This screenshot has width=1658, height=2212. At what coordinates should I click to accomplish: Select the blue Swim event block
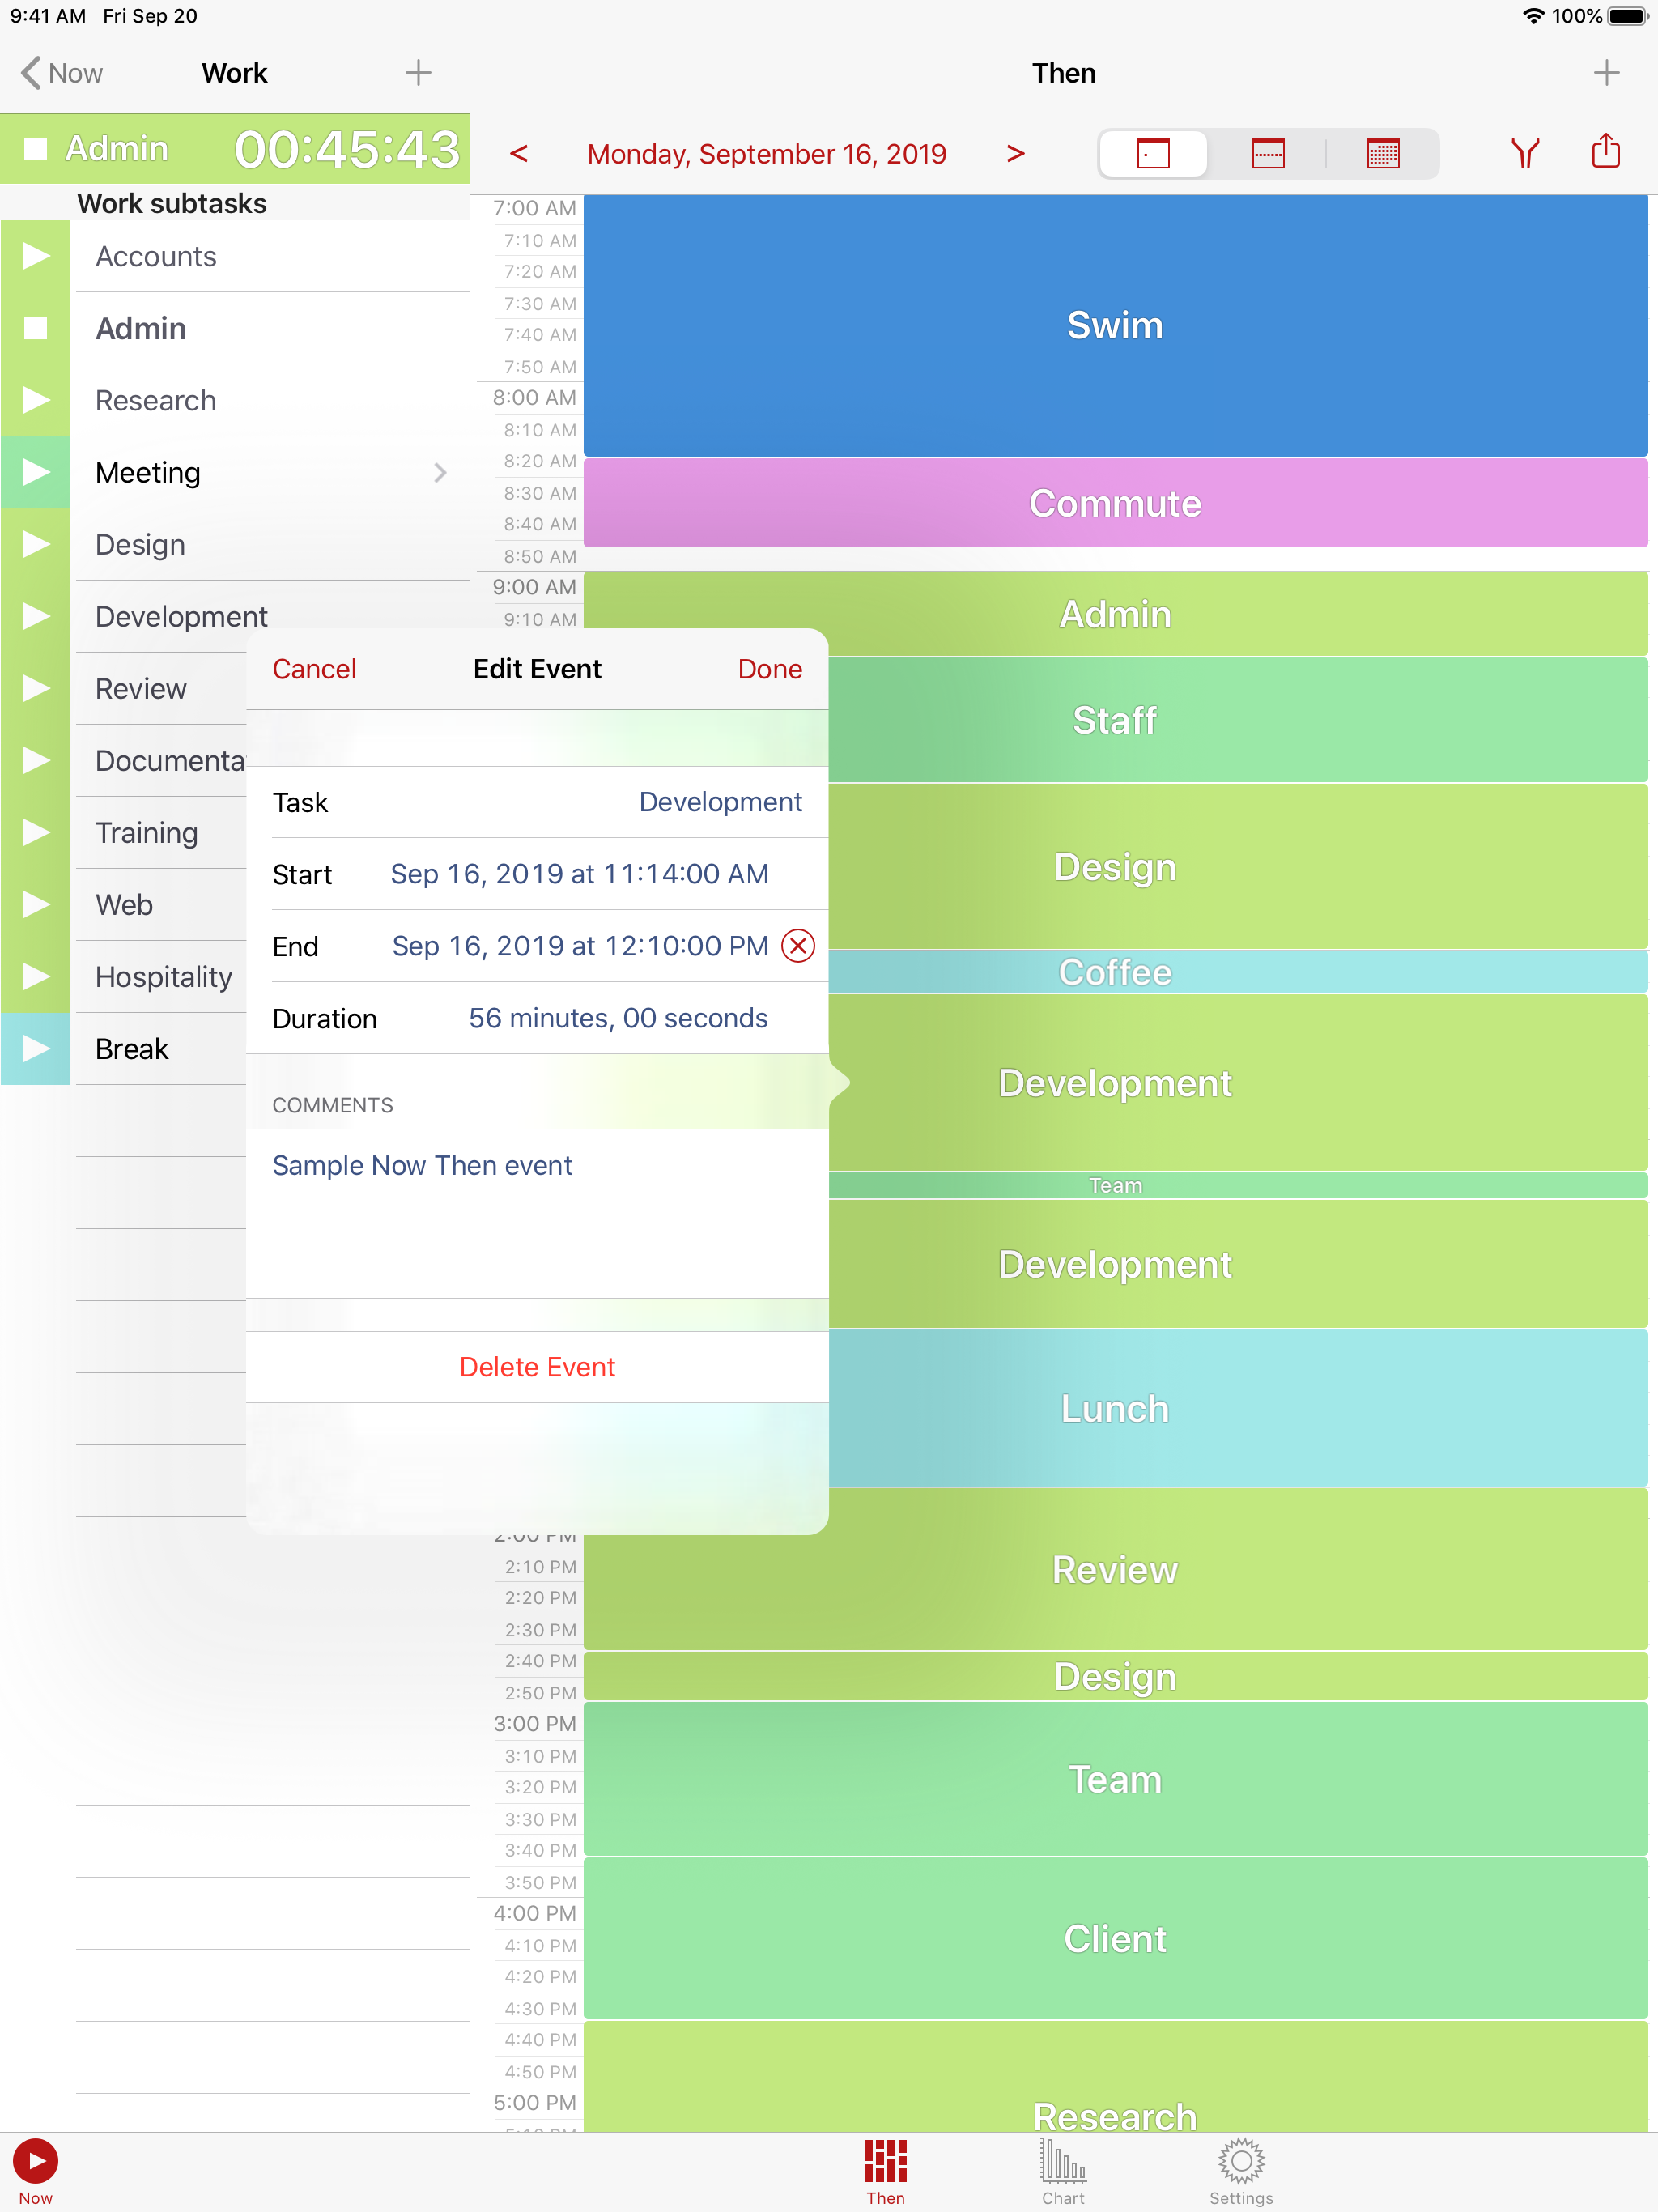click(x=1114, y=326)
